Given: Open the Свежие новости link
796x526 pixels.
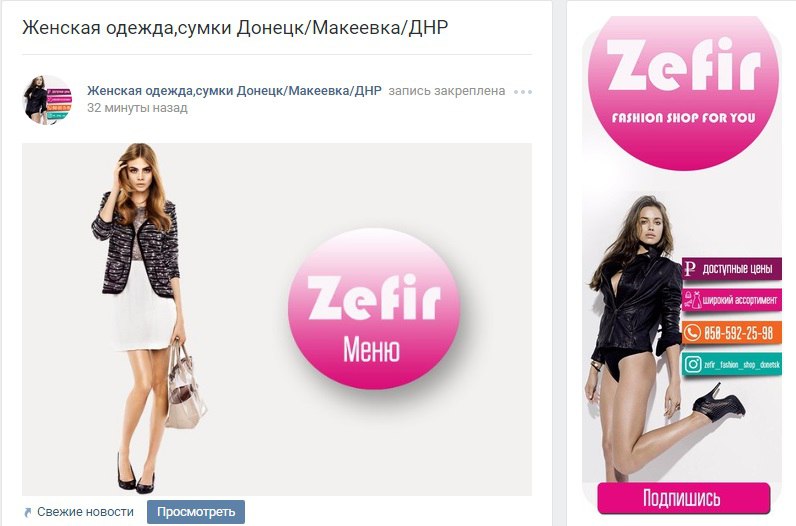Looking at the screenshot, I should 85,512.
